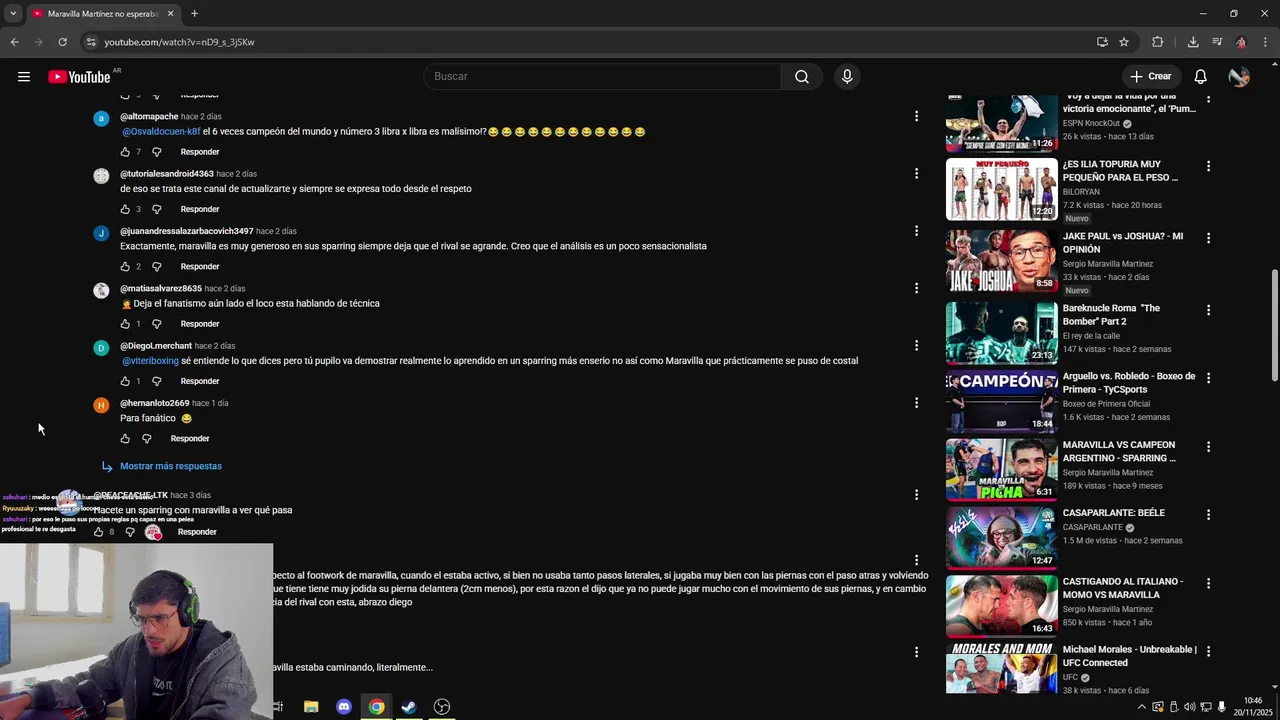Open options menu for @tutorialesandroid4363 comment

click(916, 173)
